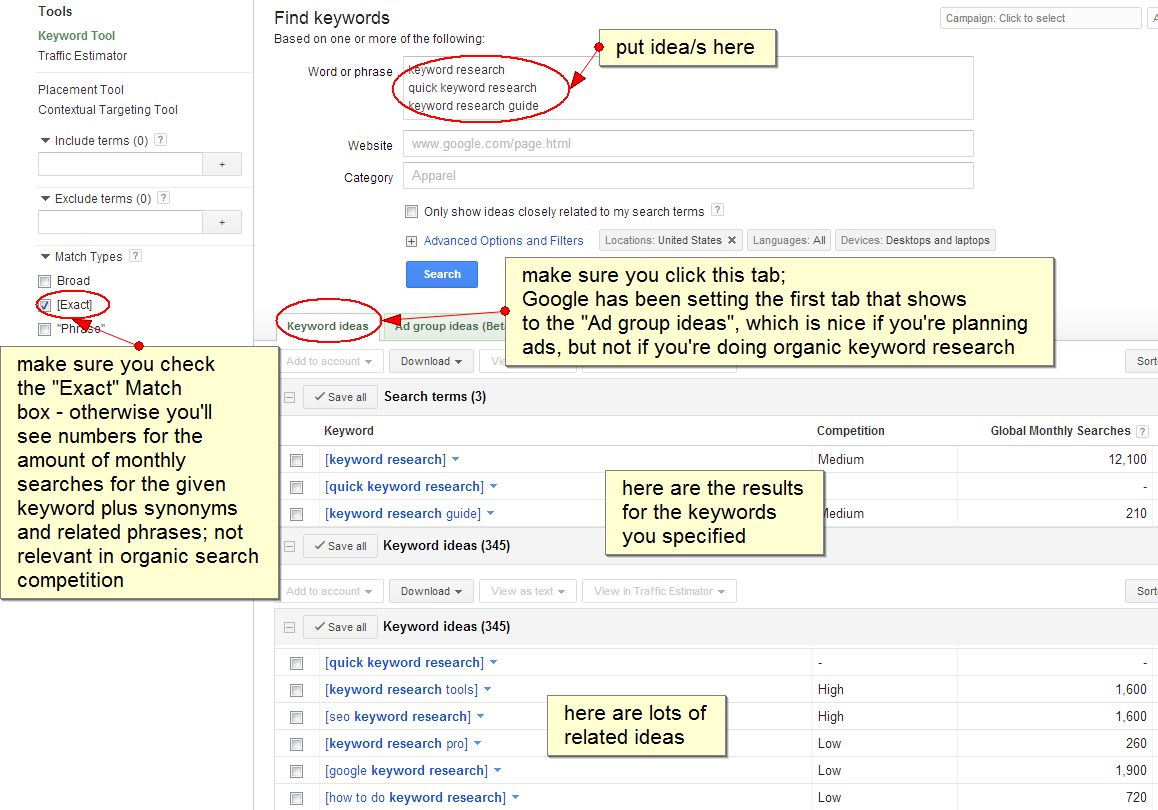Open the Contextual Targeting Tool link
The height and width of the screenshot is (810, 1158).
click(x=108, y=110)
